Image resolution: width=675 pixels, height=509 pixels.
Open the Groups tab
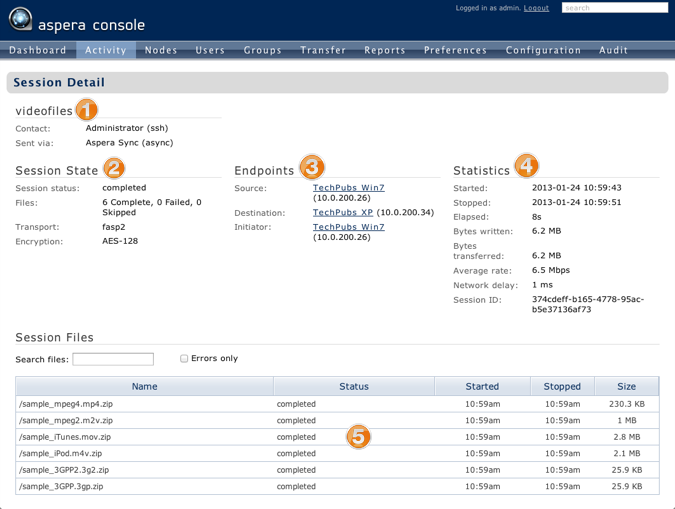tap(263, 50)
